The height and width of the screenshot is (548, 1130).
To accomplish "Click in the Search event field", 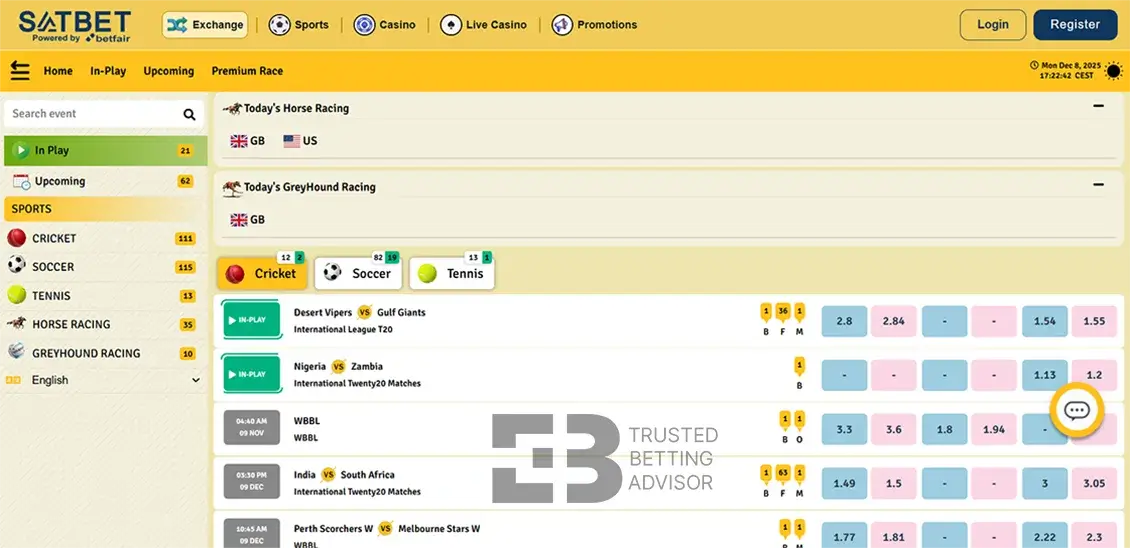I will [94, 114].
